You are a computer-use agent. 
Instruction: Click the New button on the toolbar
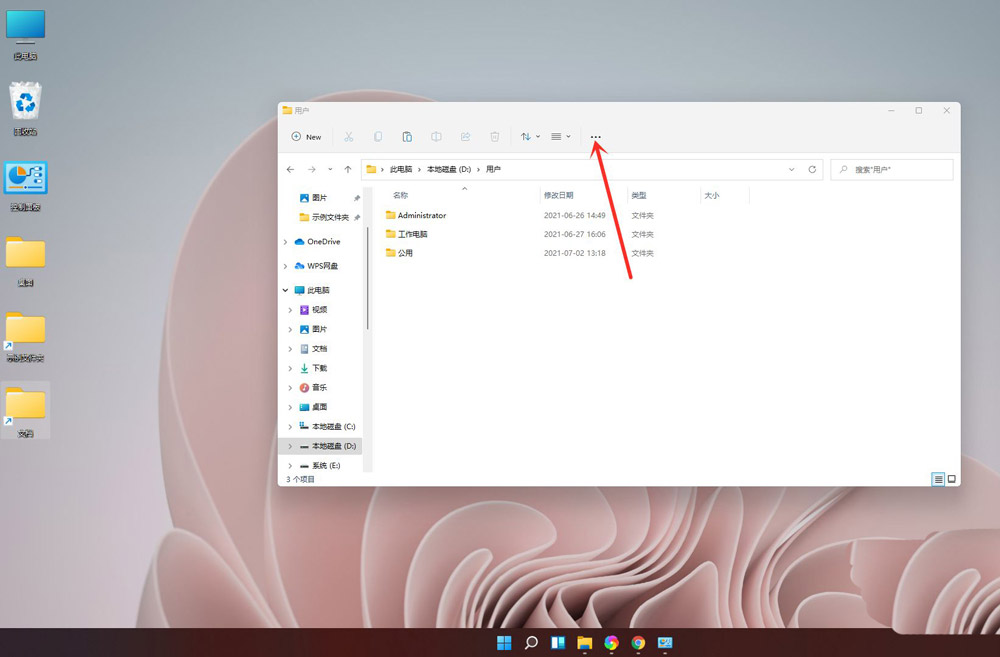(306, 136)
